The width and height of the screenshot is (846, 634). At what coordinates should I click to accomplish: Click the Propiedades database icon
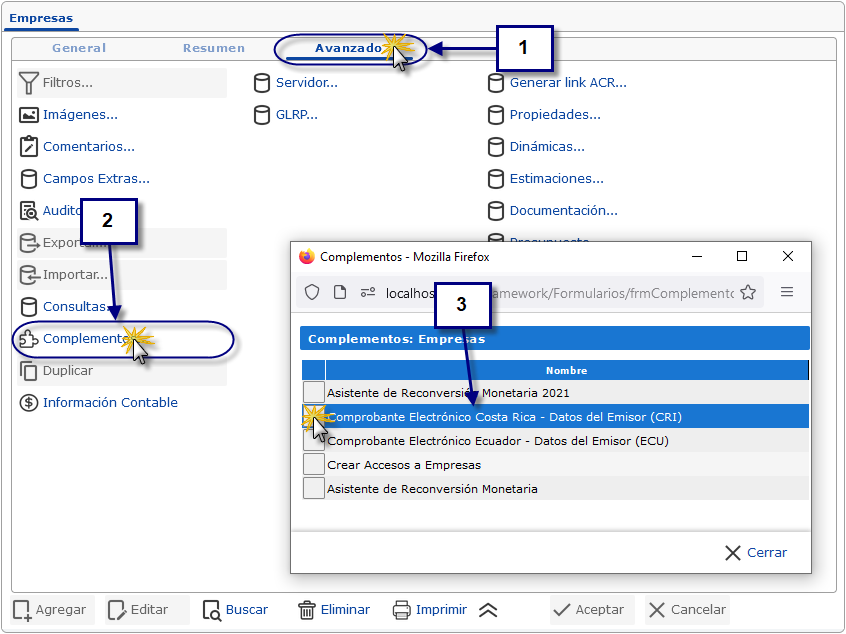[495, 114]
